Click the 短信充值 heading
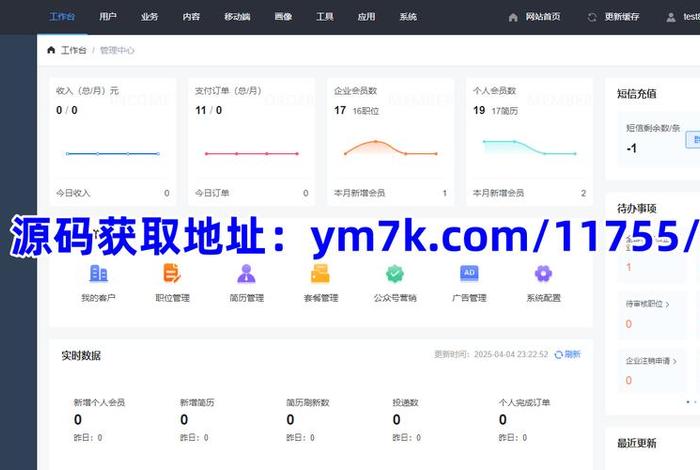 click(637, 94)
